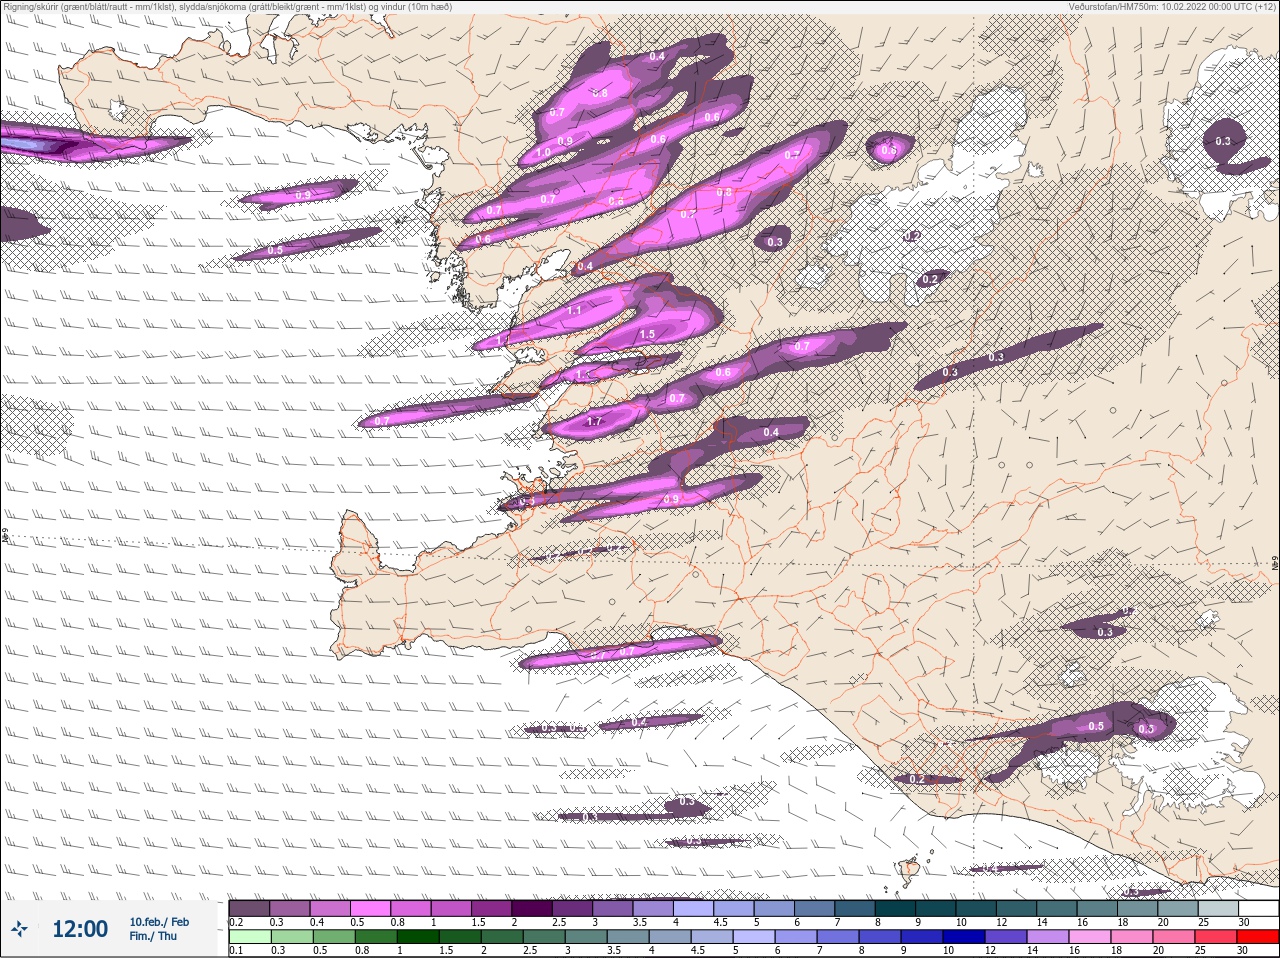Viewport: 1280px width, 958px height.
Task: Select the bright red swatch ending the lower legend
Action: [x=1258, y=937]
